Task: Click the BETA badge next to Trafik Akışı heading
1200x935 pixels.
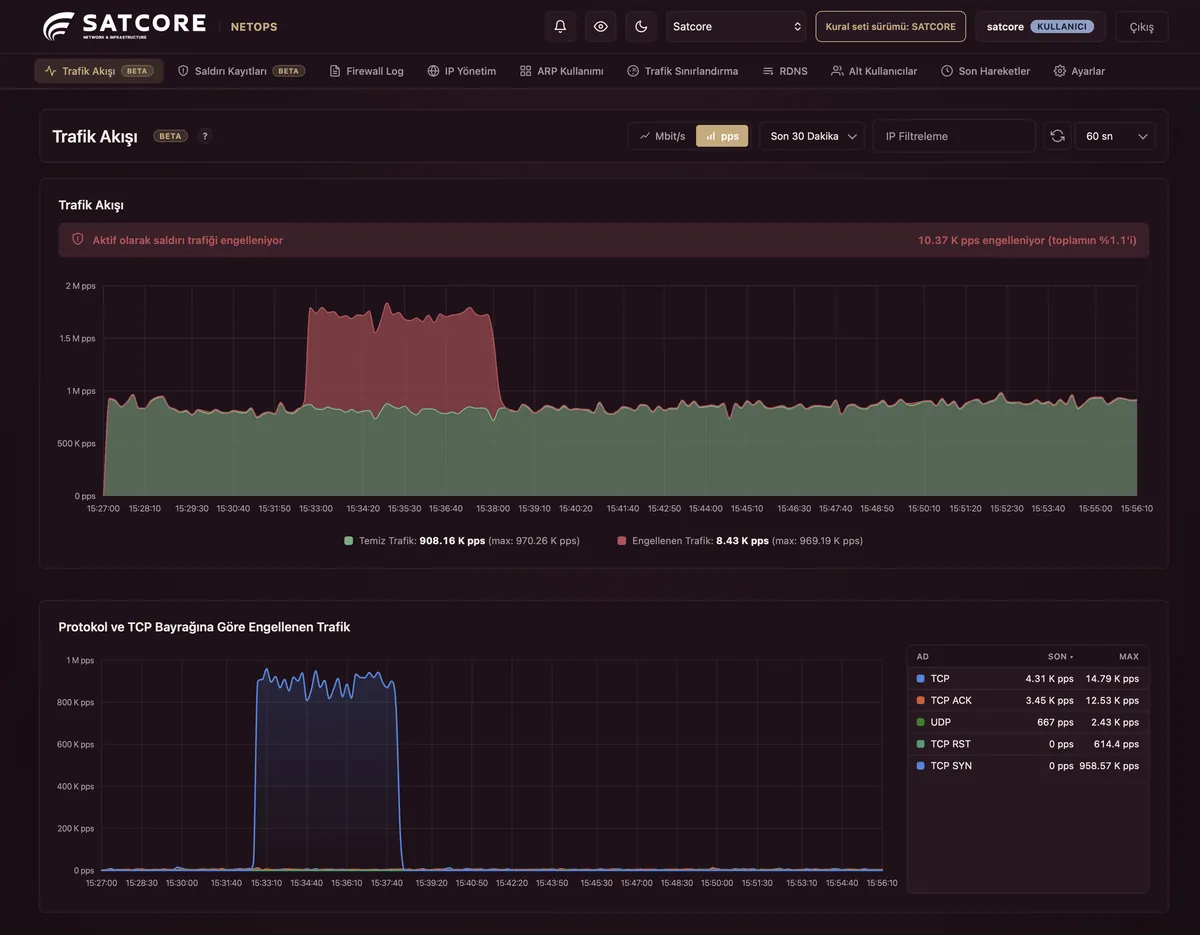Action: point(170,136)
